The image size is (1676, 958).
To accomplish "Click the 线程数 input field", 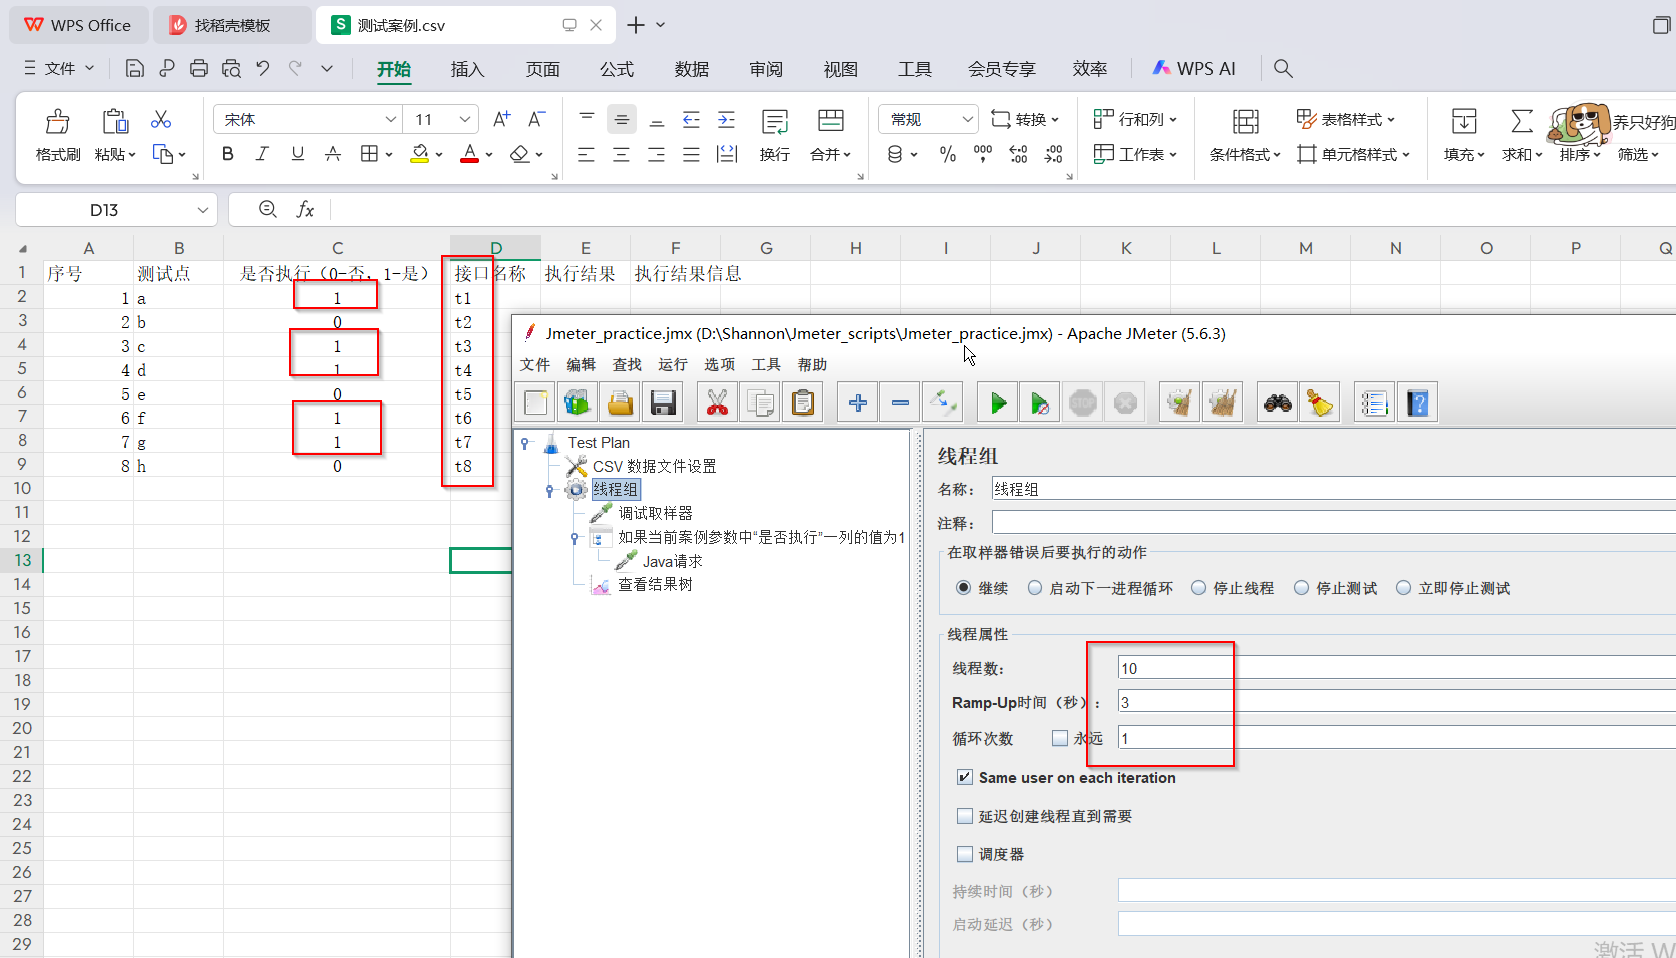I will pos(1396,668).
